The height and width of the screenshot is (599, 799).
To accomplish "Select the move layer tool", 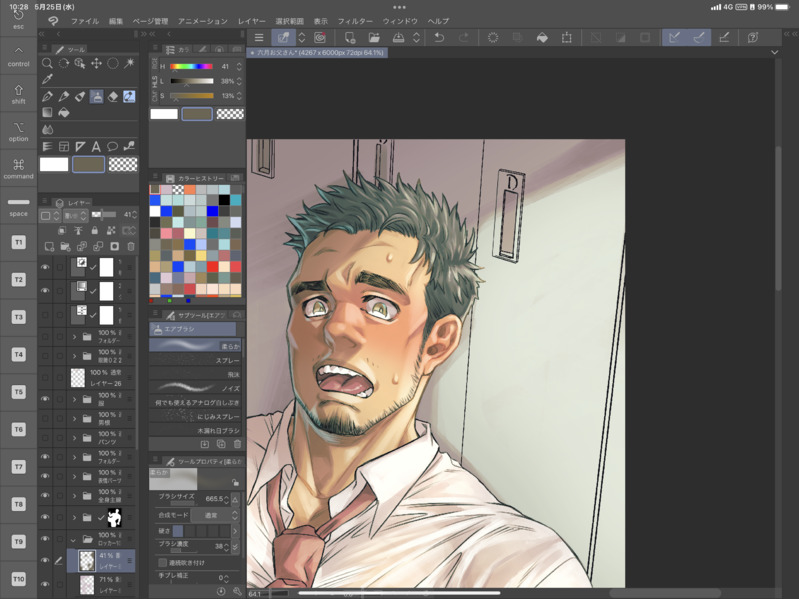I will tap(96, 63).
